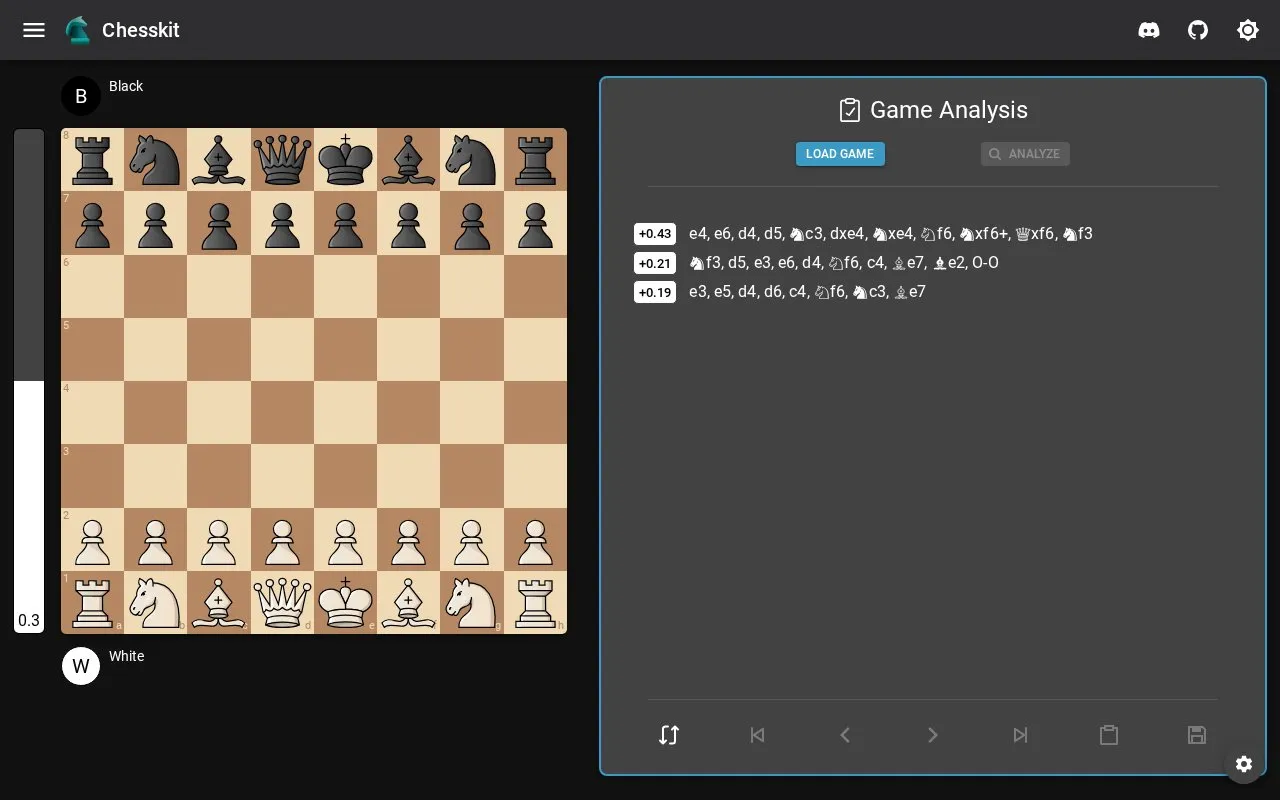Select the engine line starting e4, e6
This screenshot has height=800, width=1280.
891,234
